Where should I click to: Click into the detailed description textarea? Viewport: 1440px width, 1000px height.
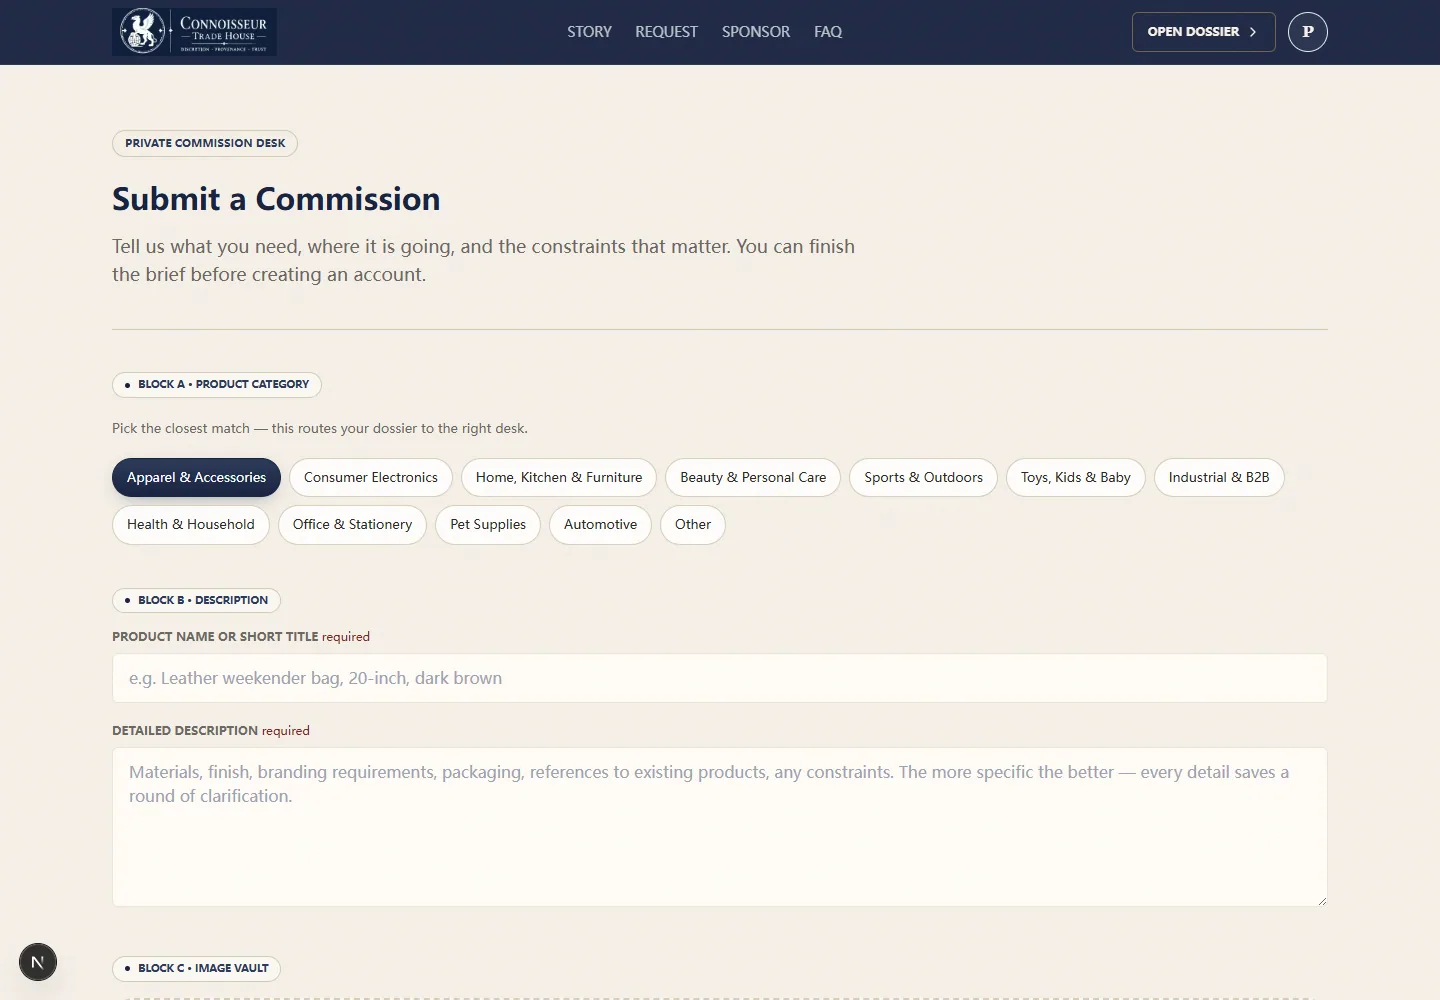pyautogui.click(x=720, y=827)
